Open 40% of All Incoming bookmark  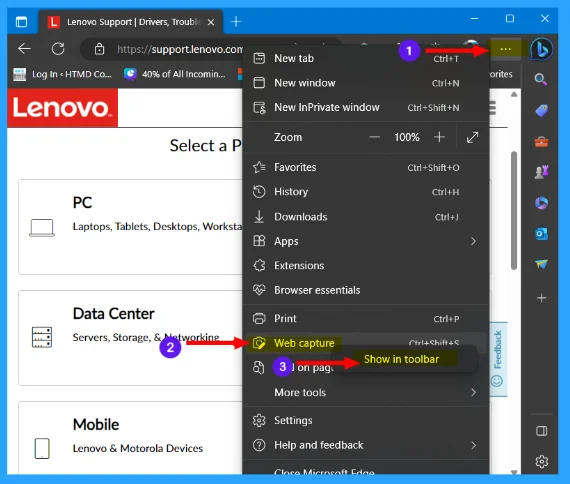click(x=175, y=74)
